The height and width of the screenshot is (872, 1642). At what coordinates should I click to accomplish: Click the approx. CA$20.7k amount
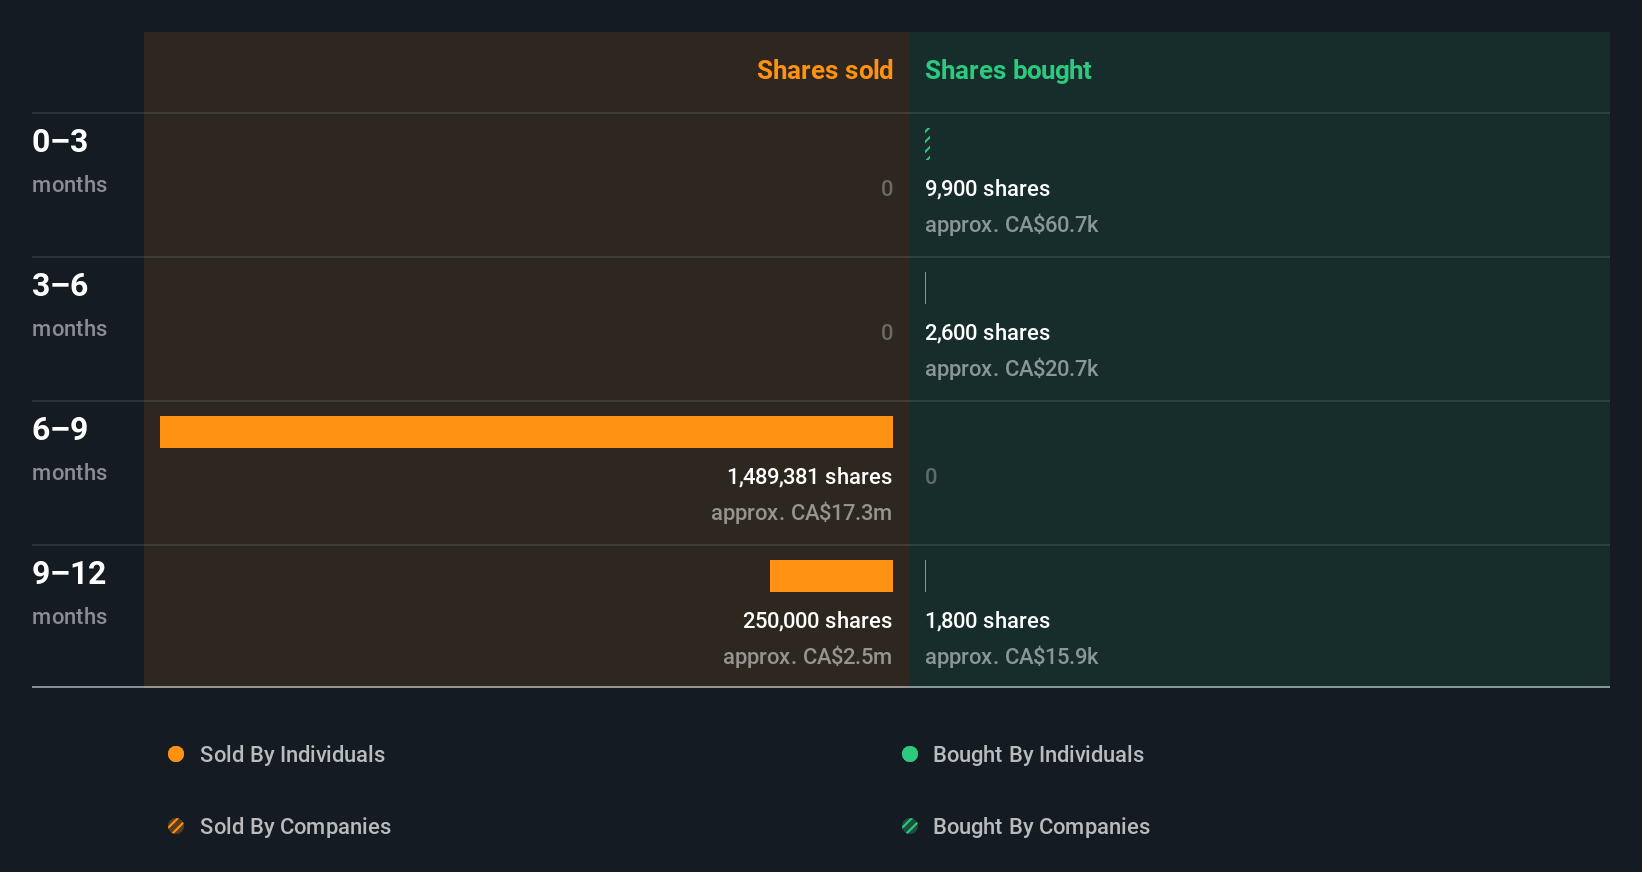[x=1011, y=368]
